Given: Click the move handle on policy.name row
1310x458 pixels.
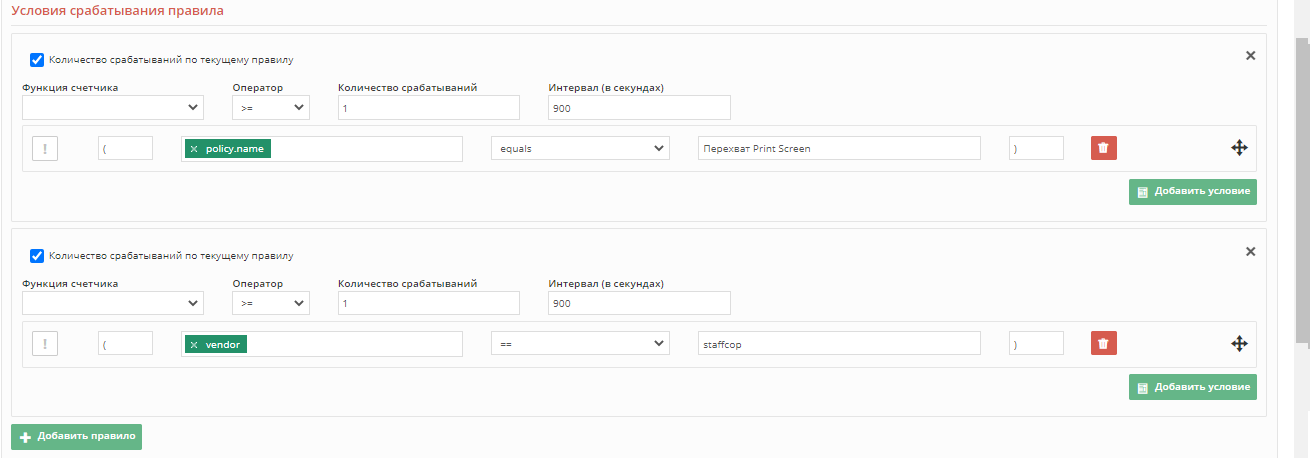Looking at the screenshot, I should pyautogui.click(x=1239, y=148).
